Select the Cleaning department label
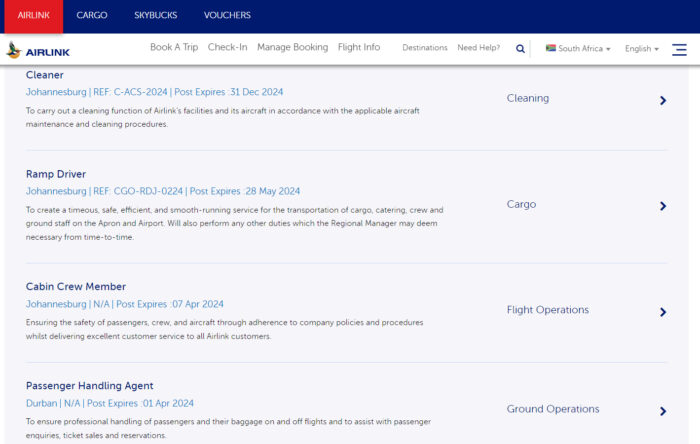 click(x=528, y=98)
